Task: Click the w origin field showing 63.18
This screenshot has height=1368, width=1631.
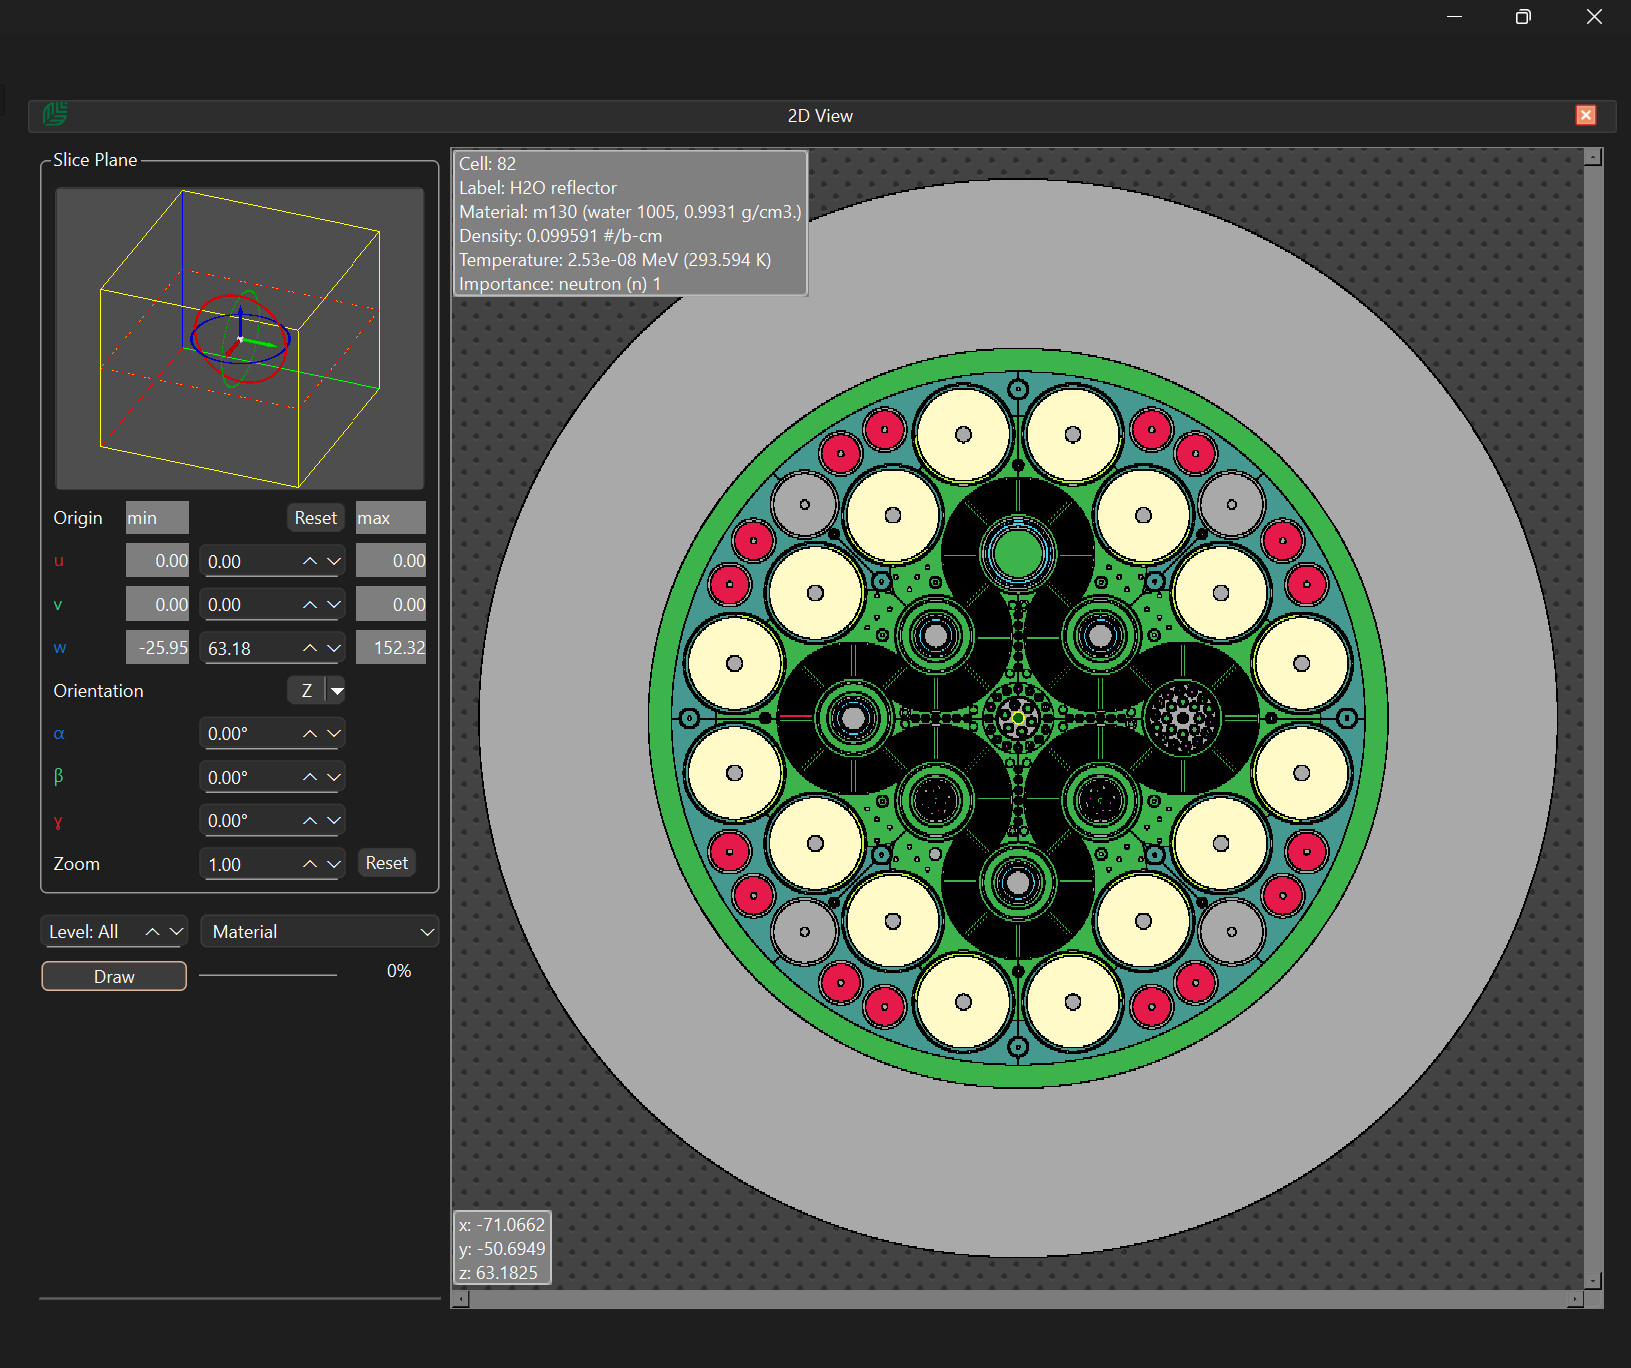Action: (x=249, y=648)
